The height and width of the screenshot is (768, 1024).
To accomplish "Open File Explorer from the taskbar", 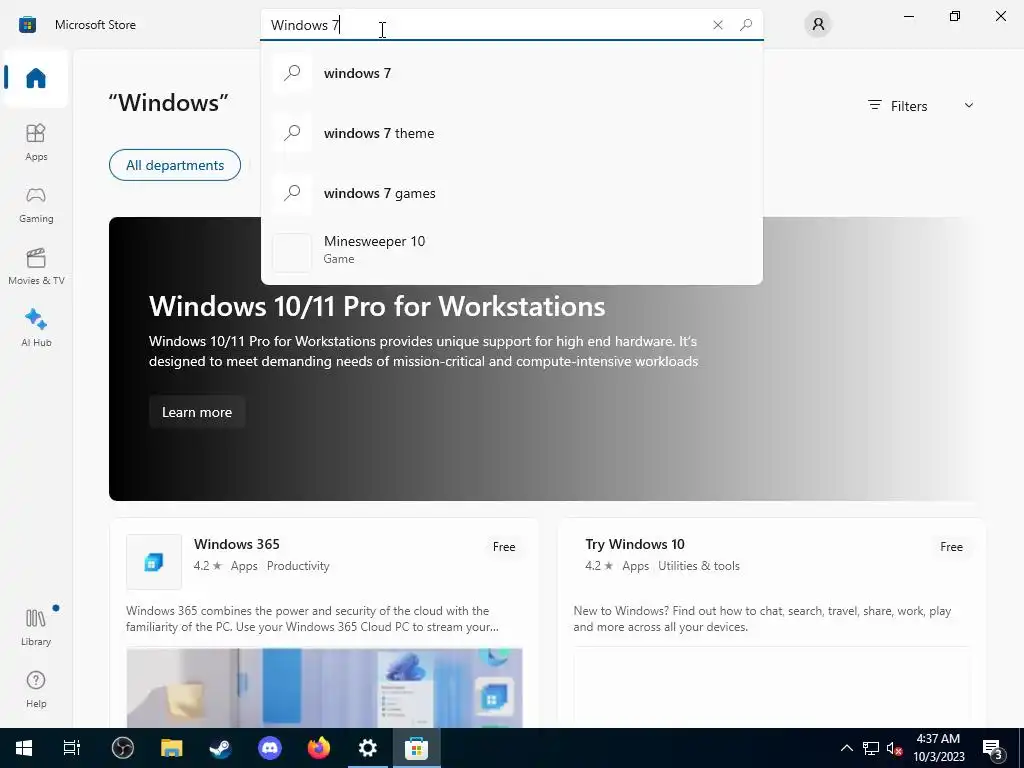I will coord(172,748).
